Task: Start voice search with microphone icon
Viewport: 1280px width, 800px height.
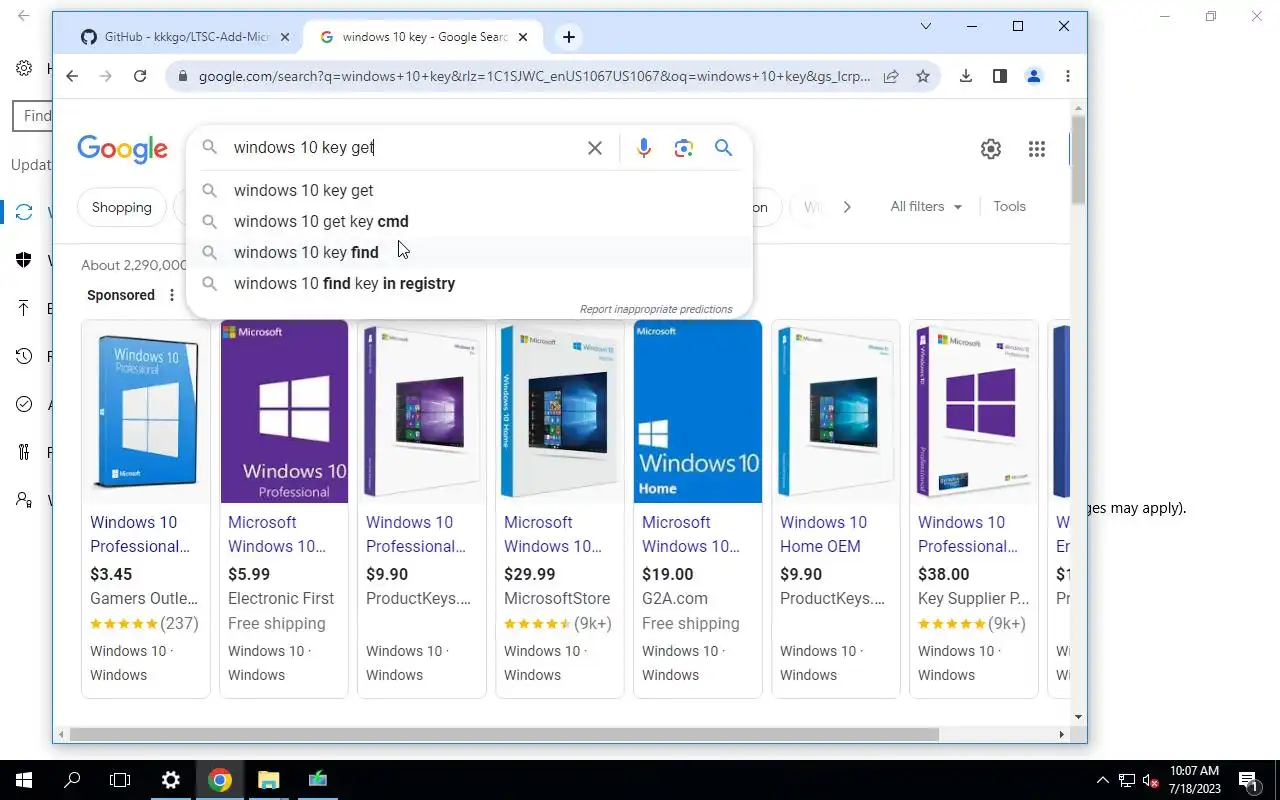Action: point(644,148)
